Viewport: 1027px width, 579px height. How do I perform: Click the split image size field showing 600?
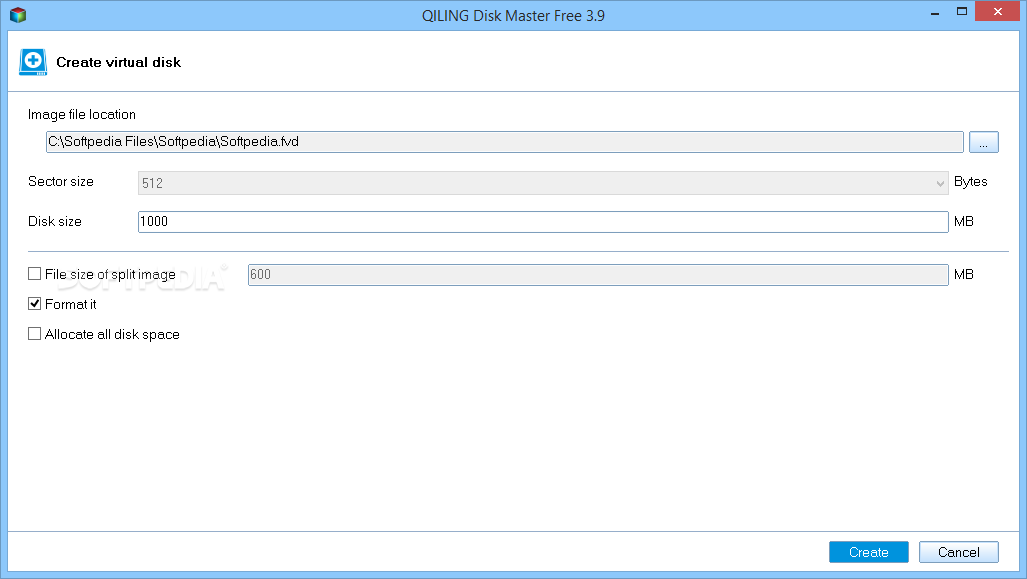pyautogui.click(x=597, y=275)
